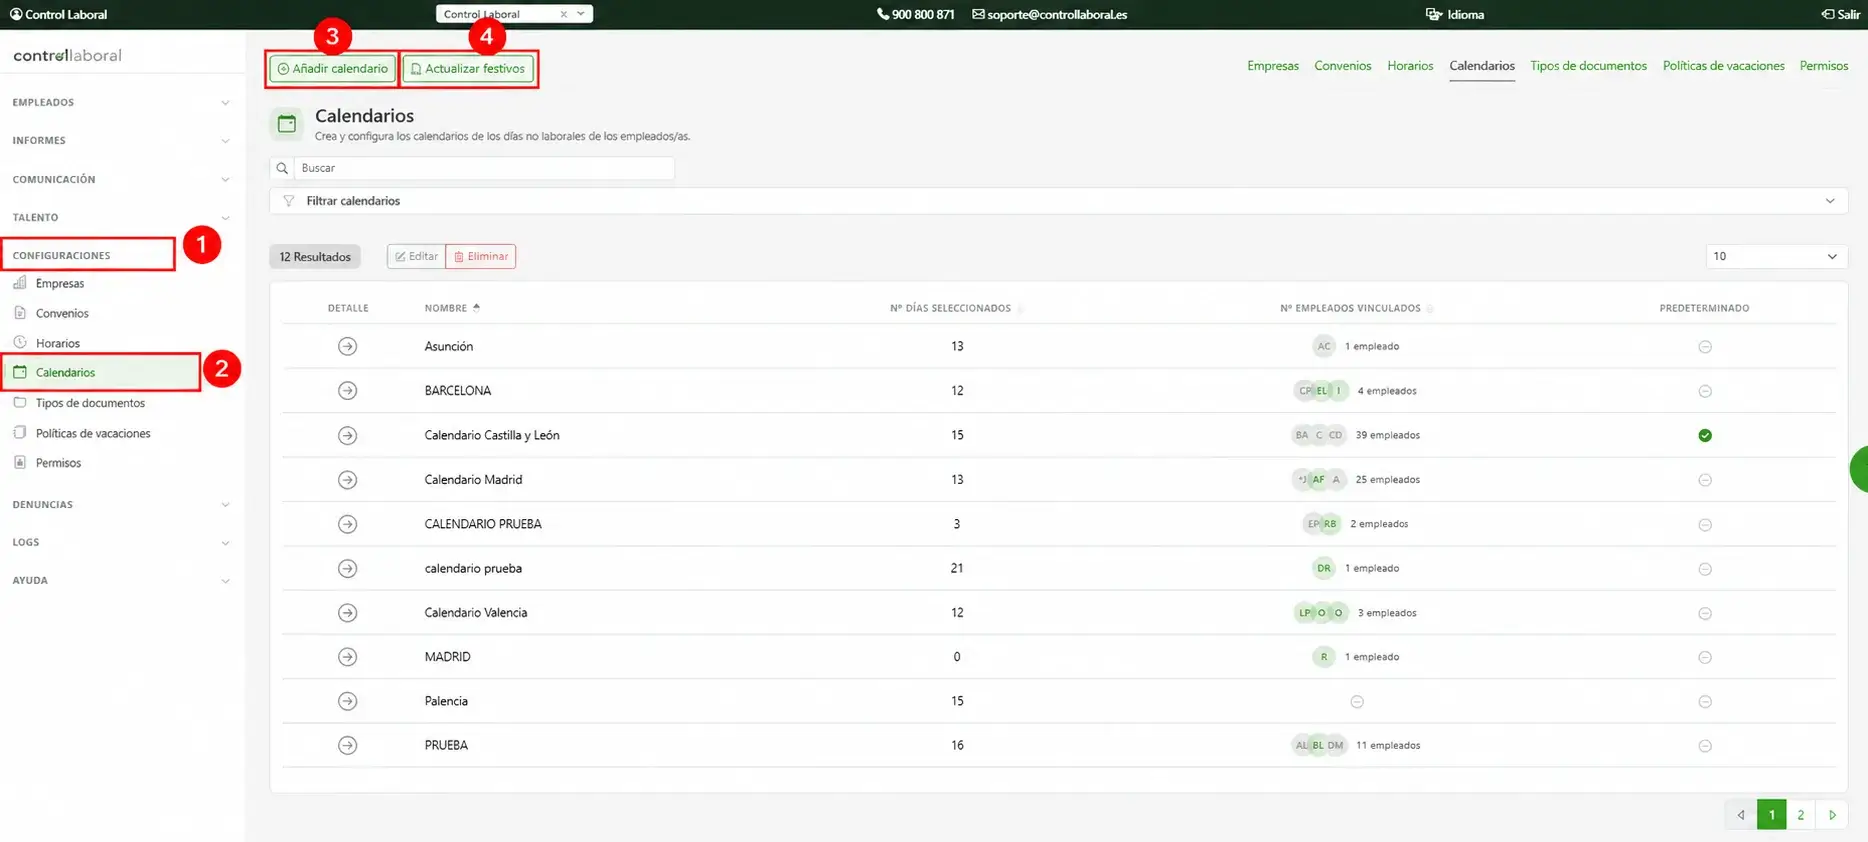
Task: Open the results-per-page dropdown showing 10
Action: pyautogui.click(x=1776, y=256)
